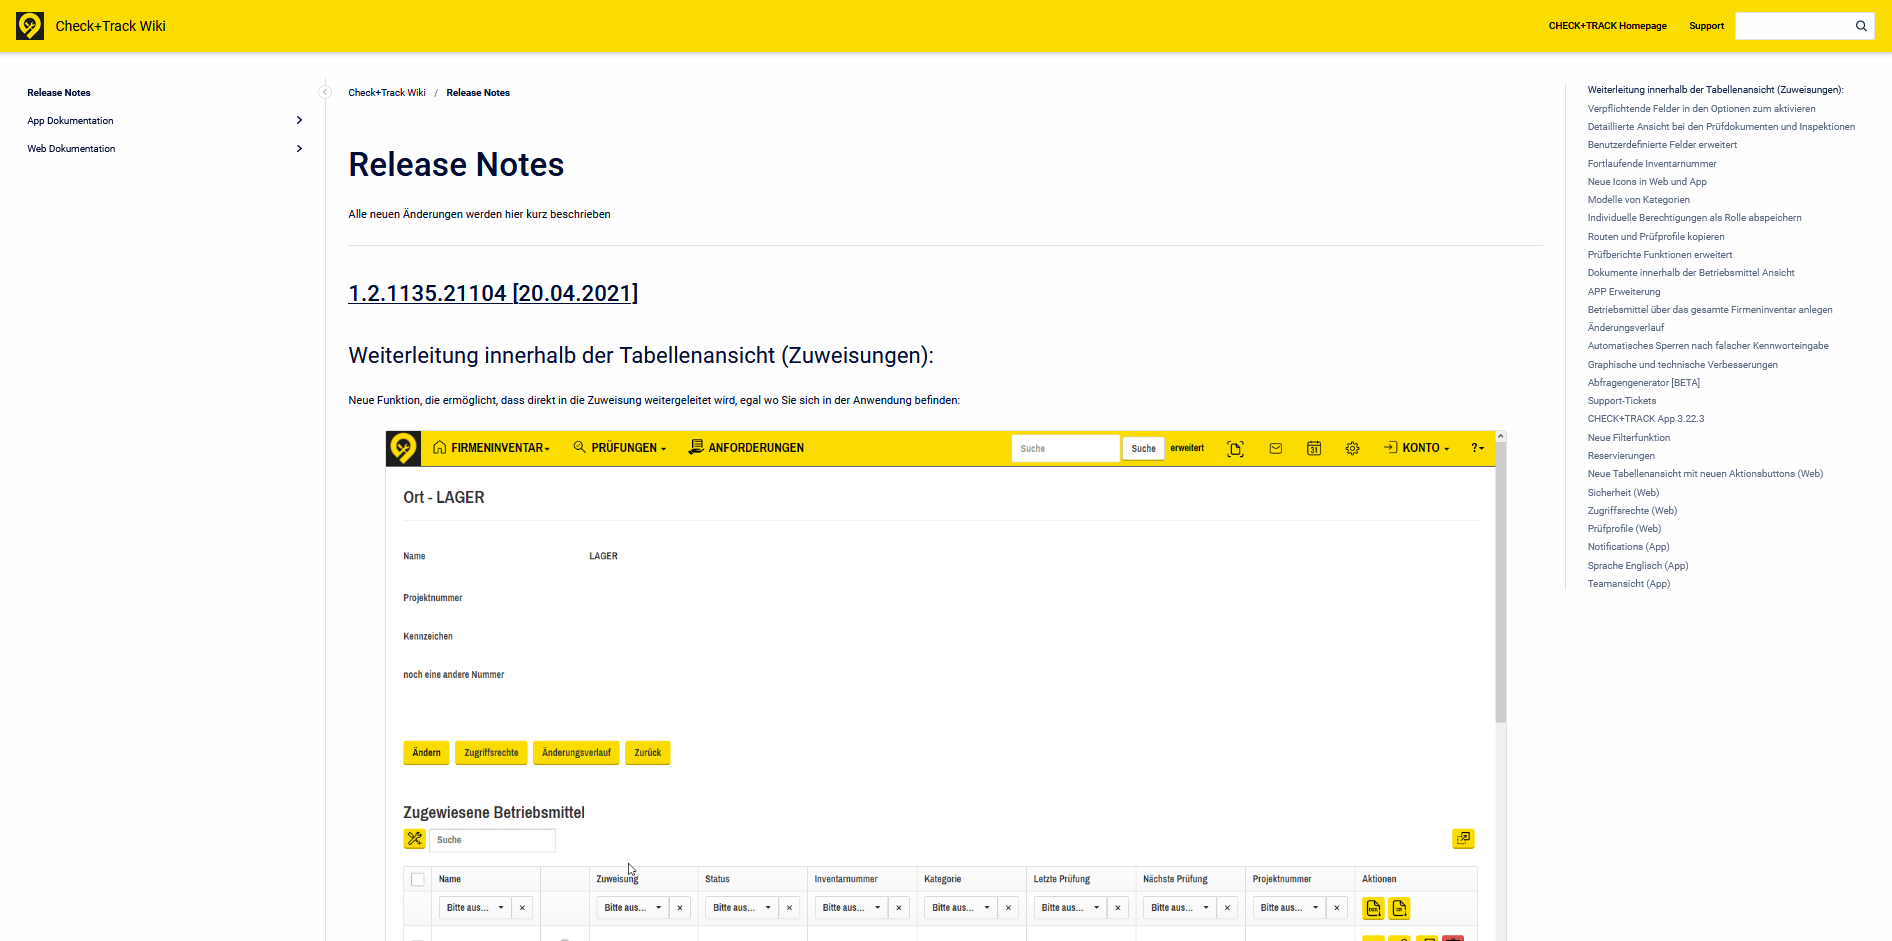
Task: Open the Nächste Prüfung filter dropdown
Action: click(1180, 908)
